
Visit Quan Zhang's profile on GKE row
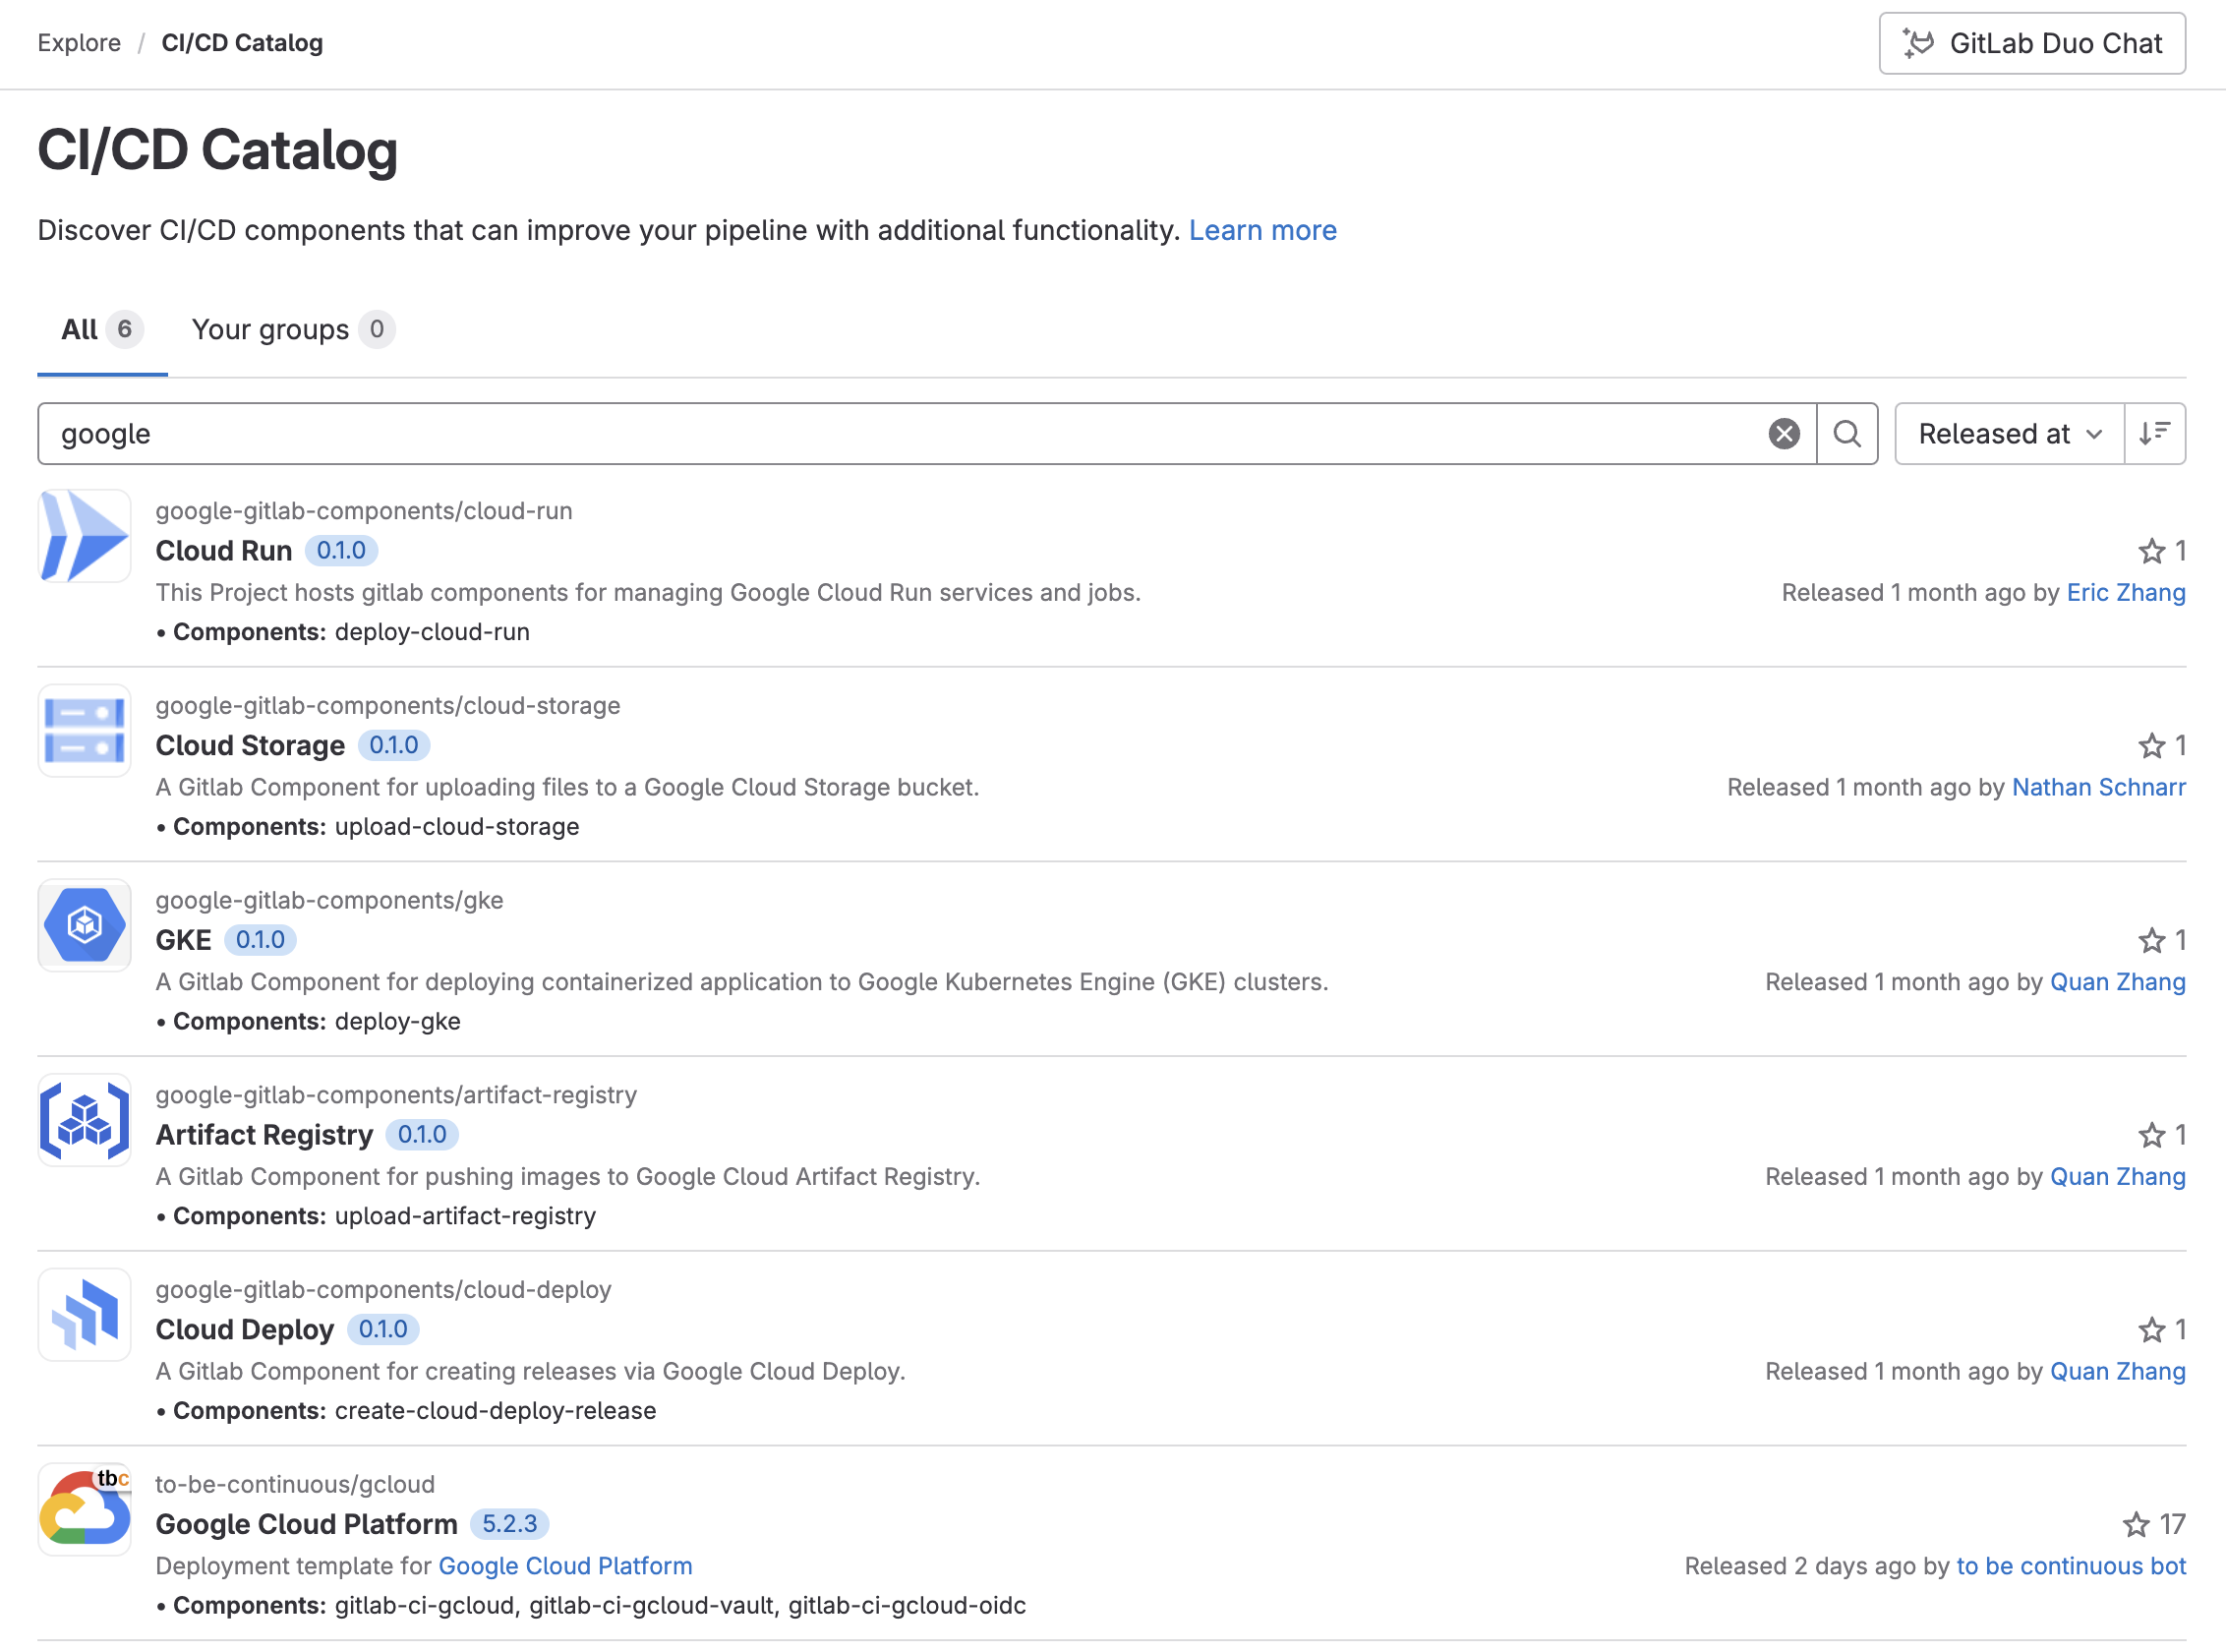(2118, 983)
